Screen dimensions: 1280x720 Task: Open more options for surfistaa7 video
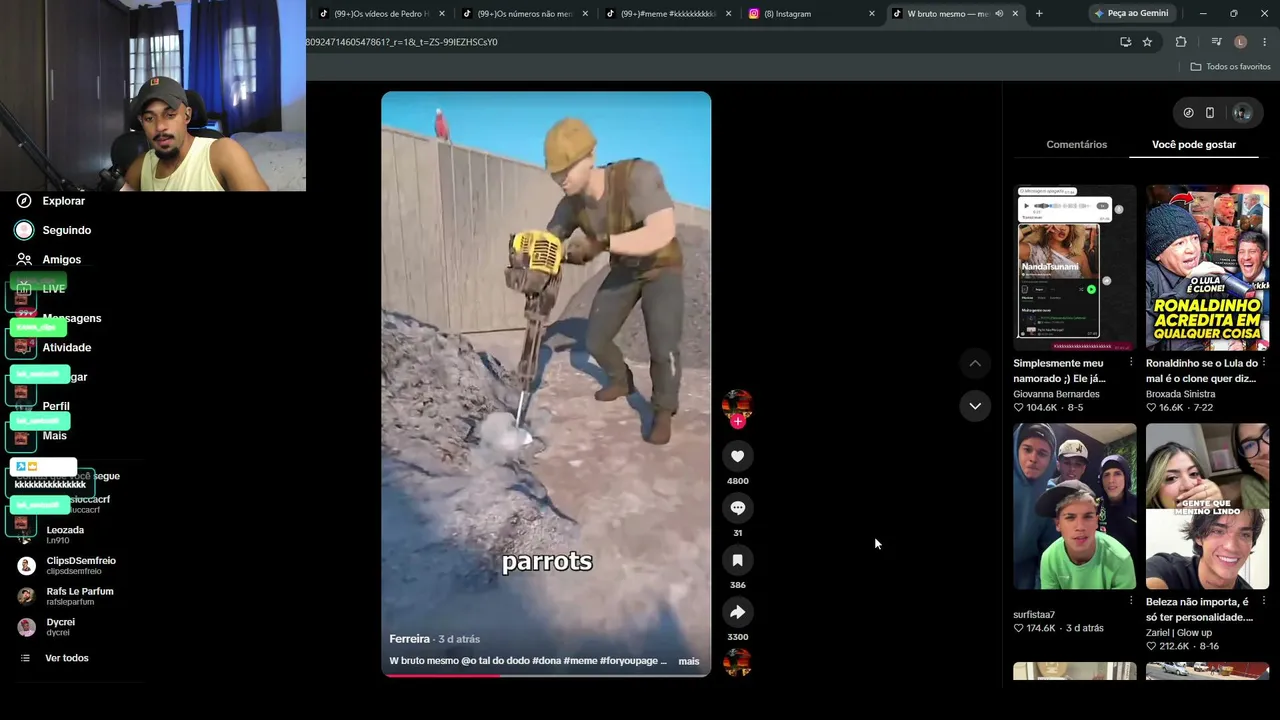tap(1131, 601)
